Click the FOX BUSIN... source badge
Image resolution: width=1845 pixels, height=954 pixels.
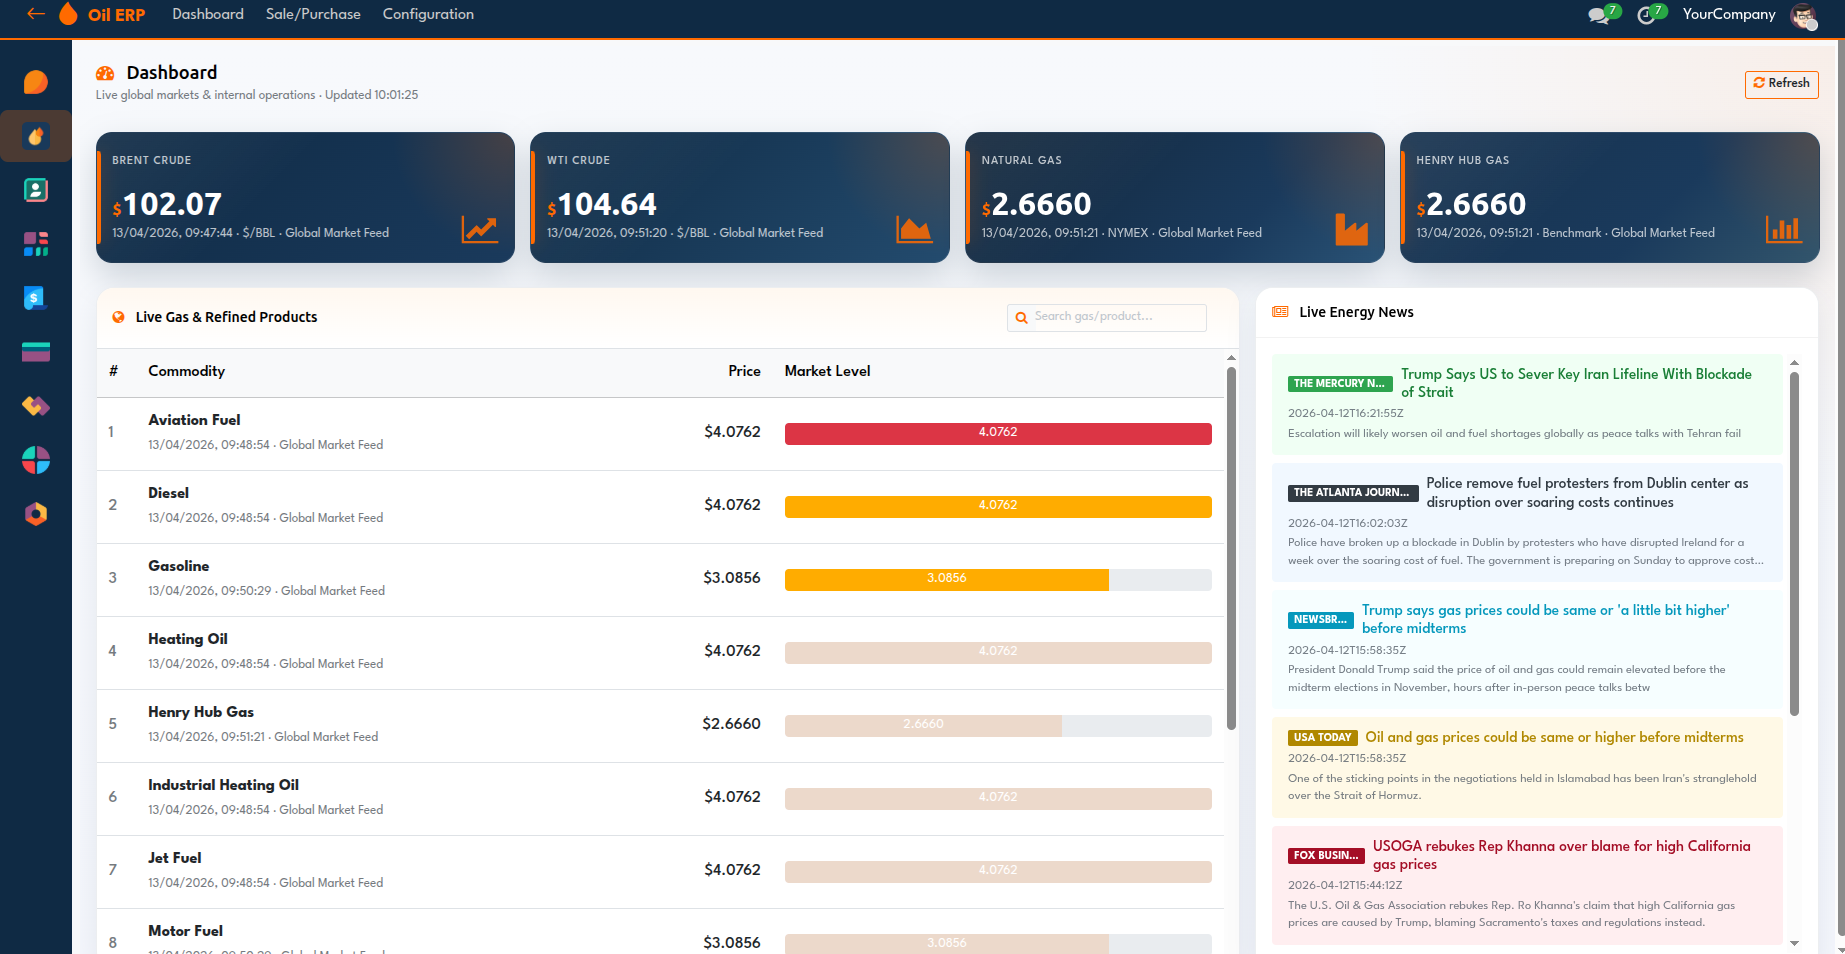click(x=1326, y=856)
